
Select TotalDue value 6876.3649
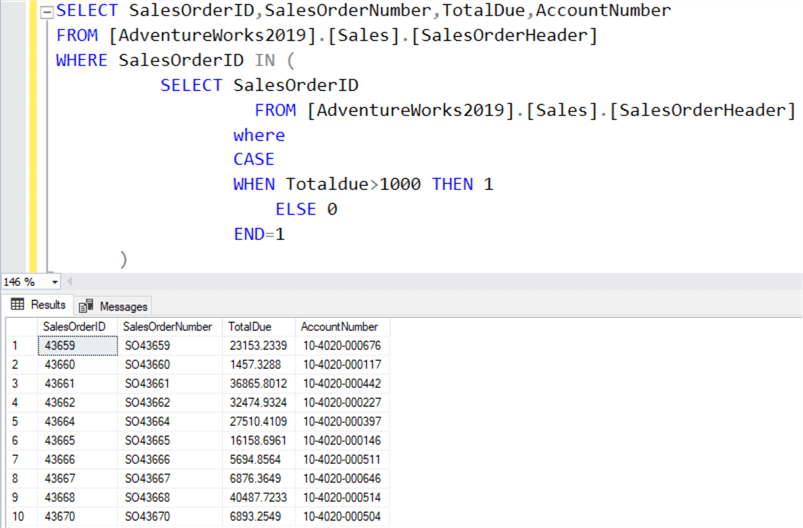[259, 478]
